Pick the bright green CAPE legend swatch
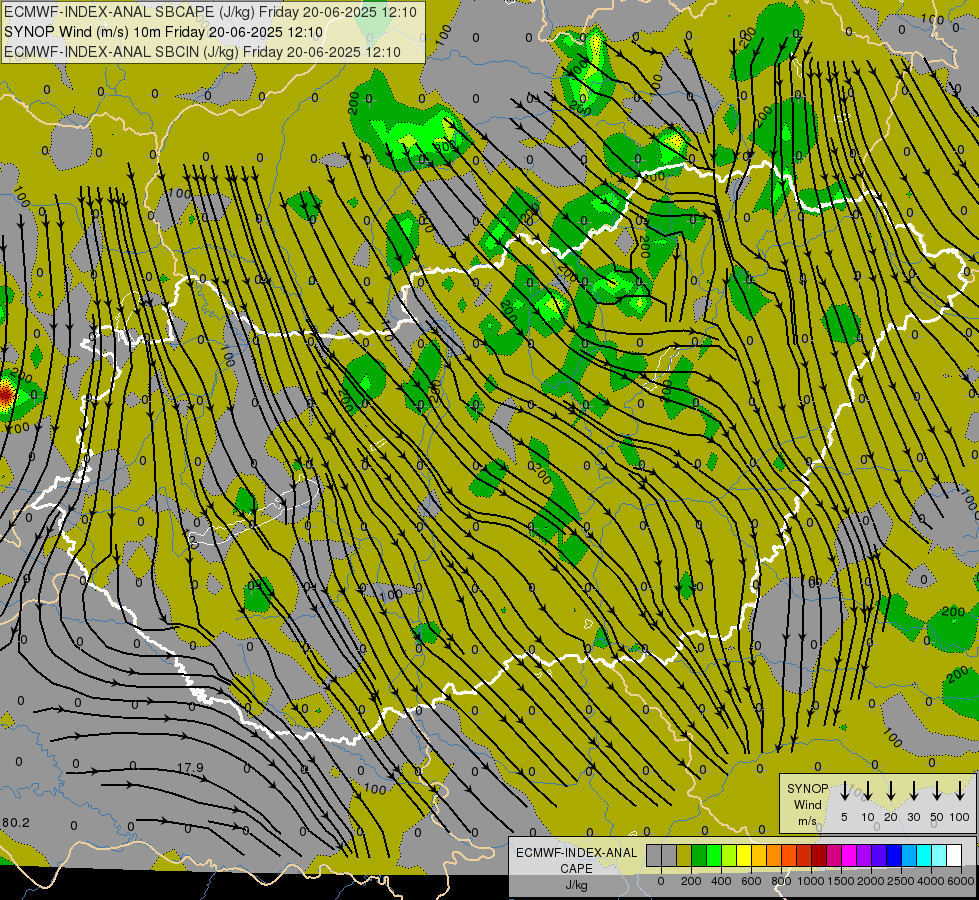The image size is (979, 900). pyautogui.click(x=714, y=855)
